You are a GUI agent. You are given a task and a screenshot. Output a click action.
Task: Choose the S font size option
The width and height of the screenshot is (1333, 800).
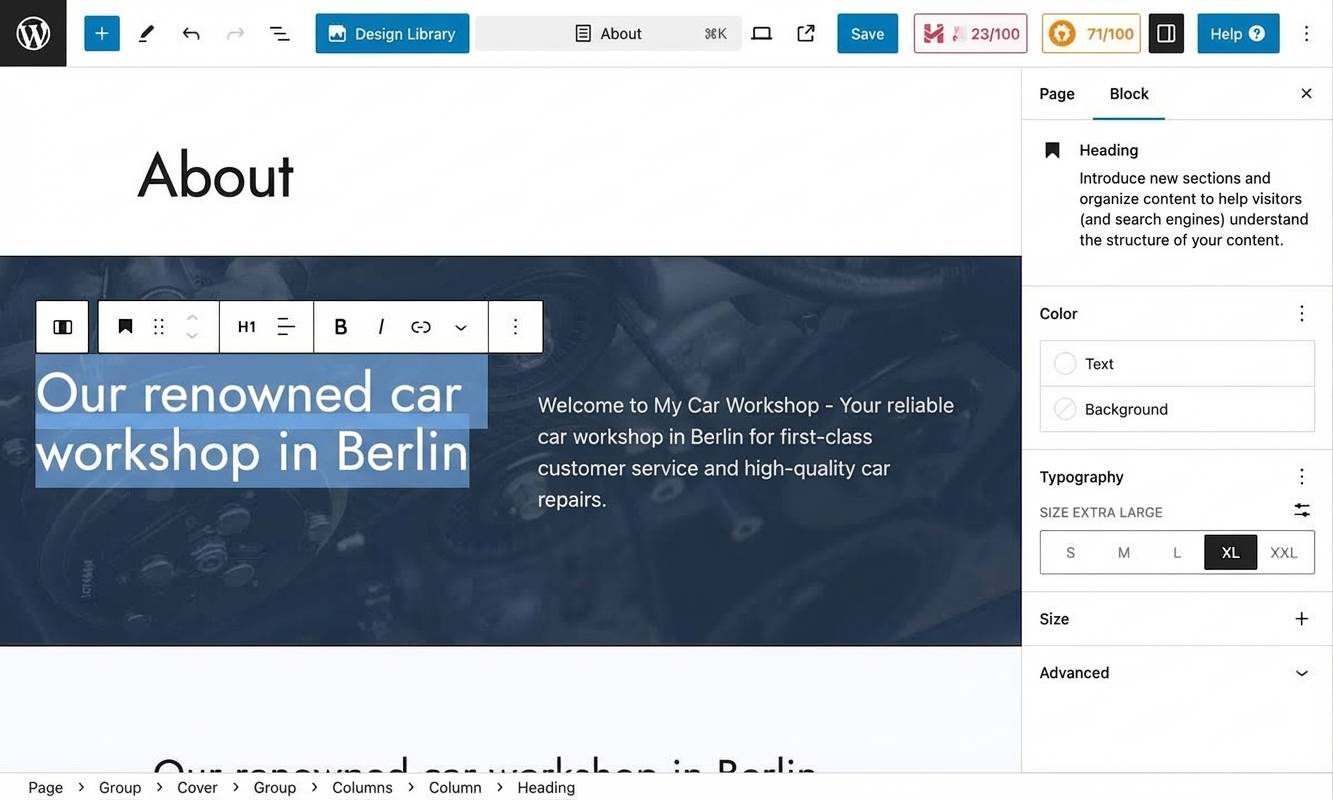pos(1070,552)
